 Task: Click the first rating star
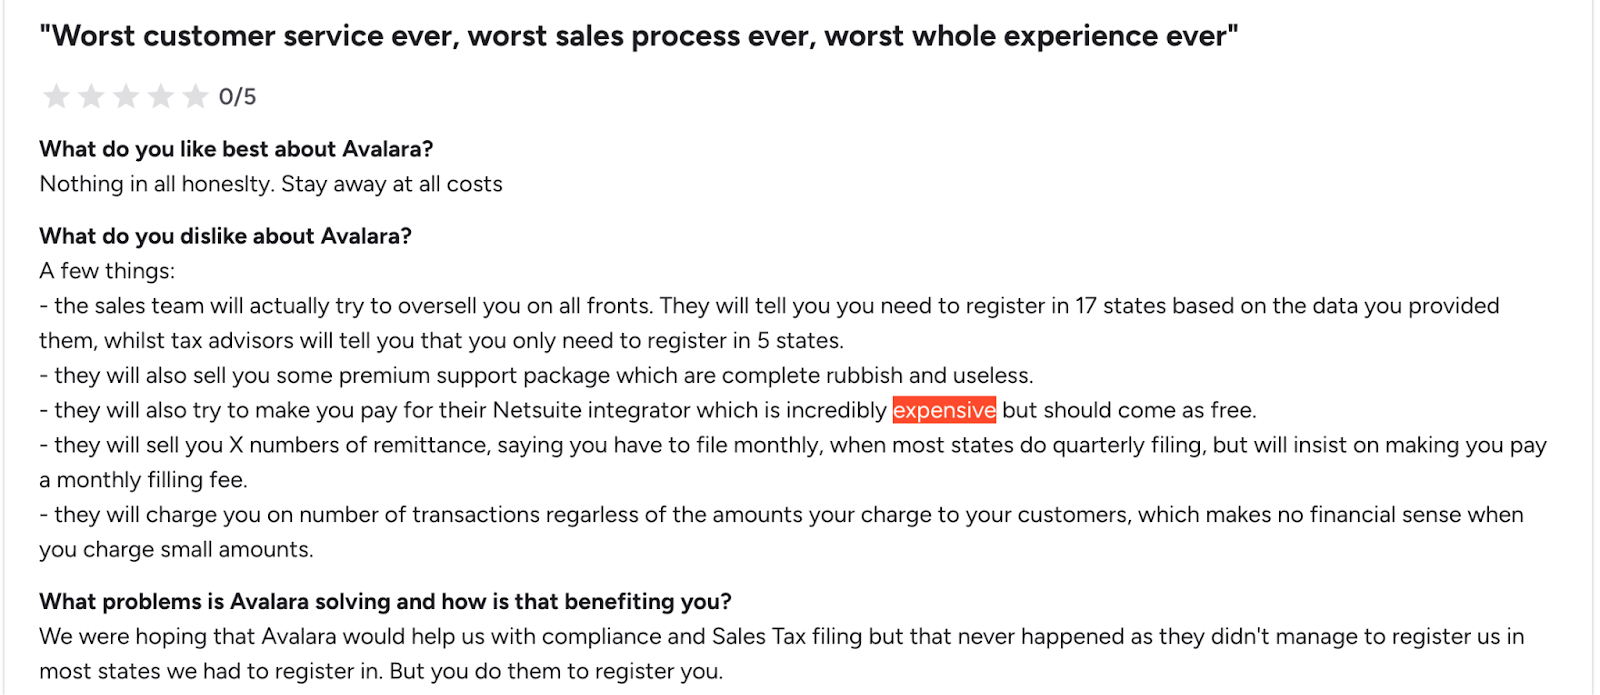56,96
